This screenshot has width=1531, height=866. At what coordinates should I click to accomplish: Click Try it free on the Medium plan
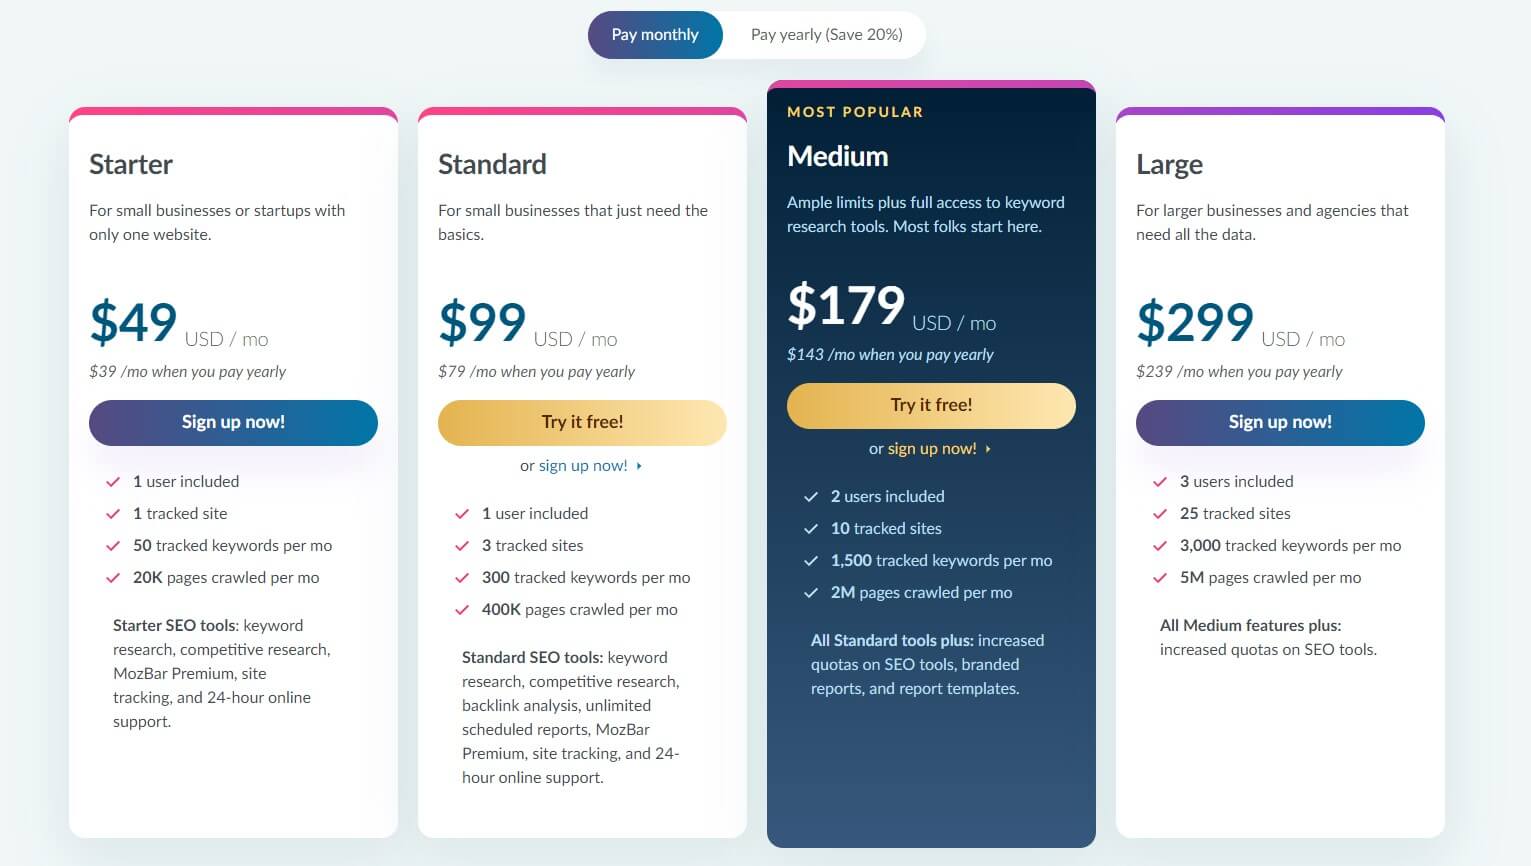pyautogui.click(x=931, y=405)
